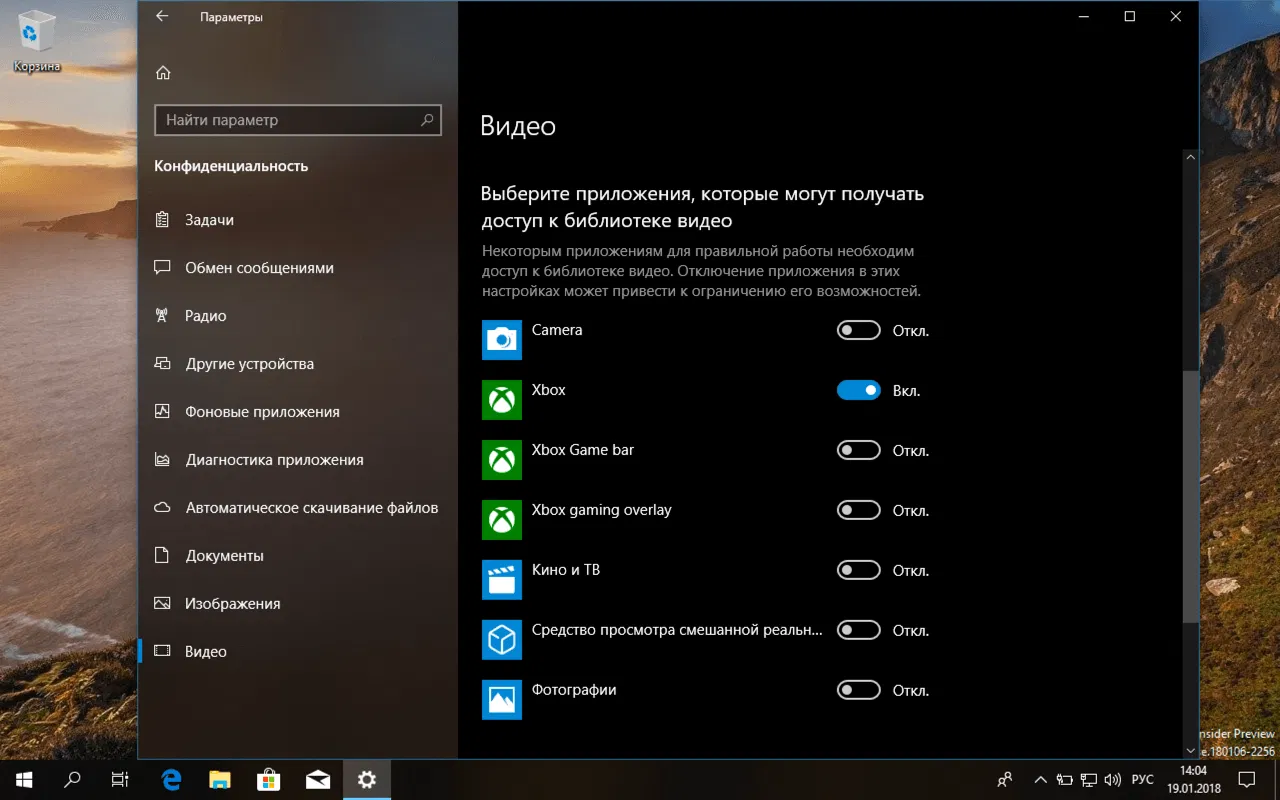Turn on video access for Фотографии
Screen dimensions: 1280x800
click(x=858, y=690)
